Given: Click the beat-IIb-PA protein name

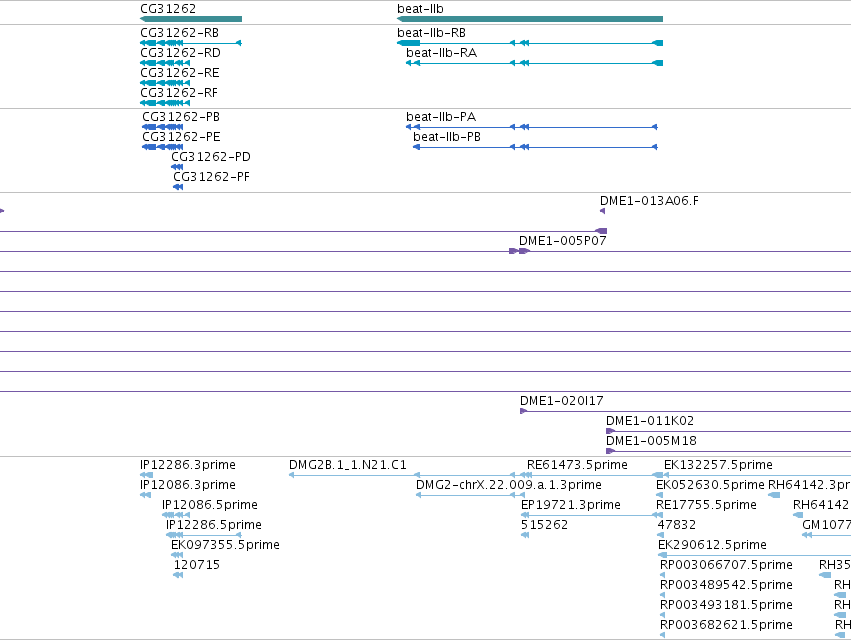Looking at the screenshot, I should [441, 117].
